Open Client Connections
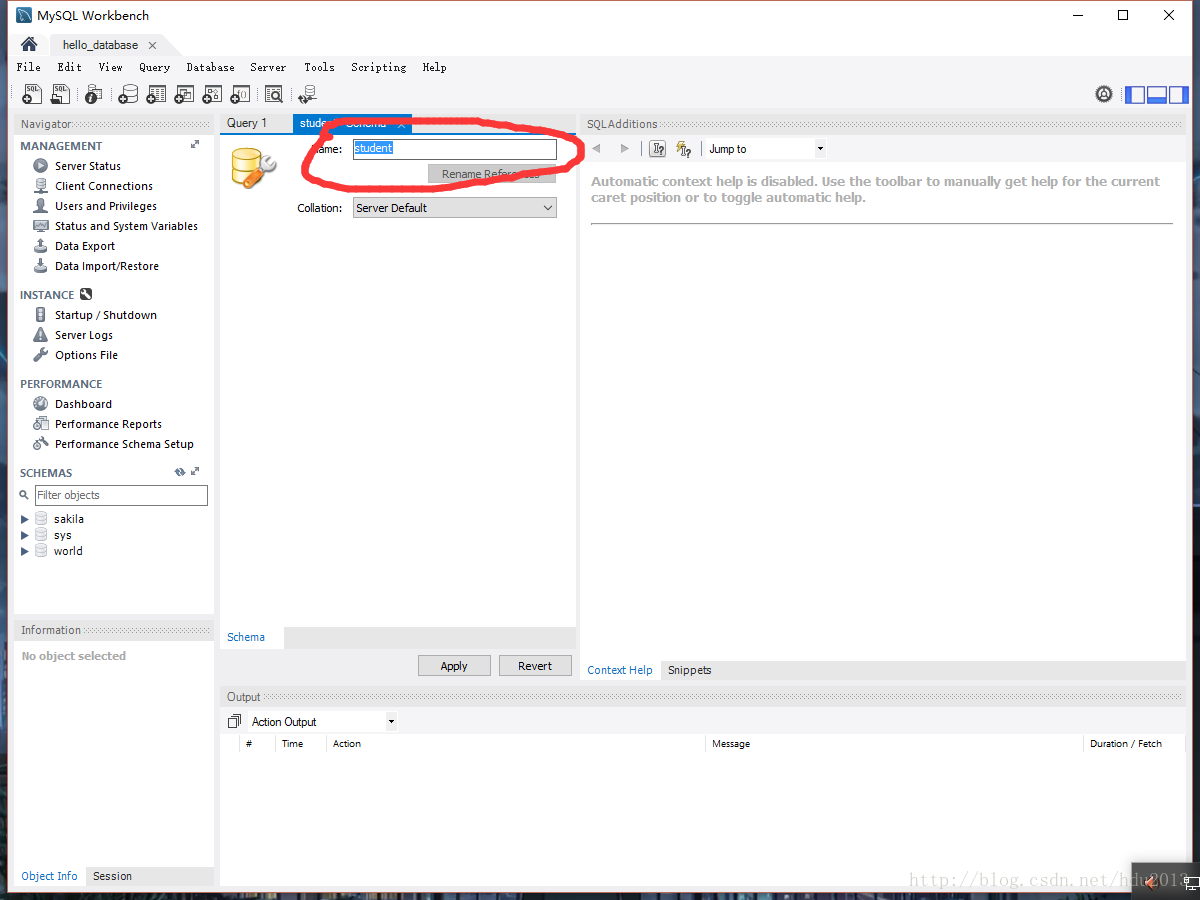The width and height of the screenshot is (1200, 900). pyautogui.click(x=104, y=186)
